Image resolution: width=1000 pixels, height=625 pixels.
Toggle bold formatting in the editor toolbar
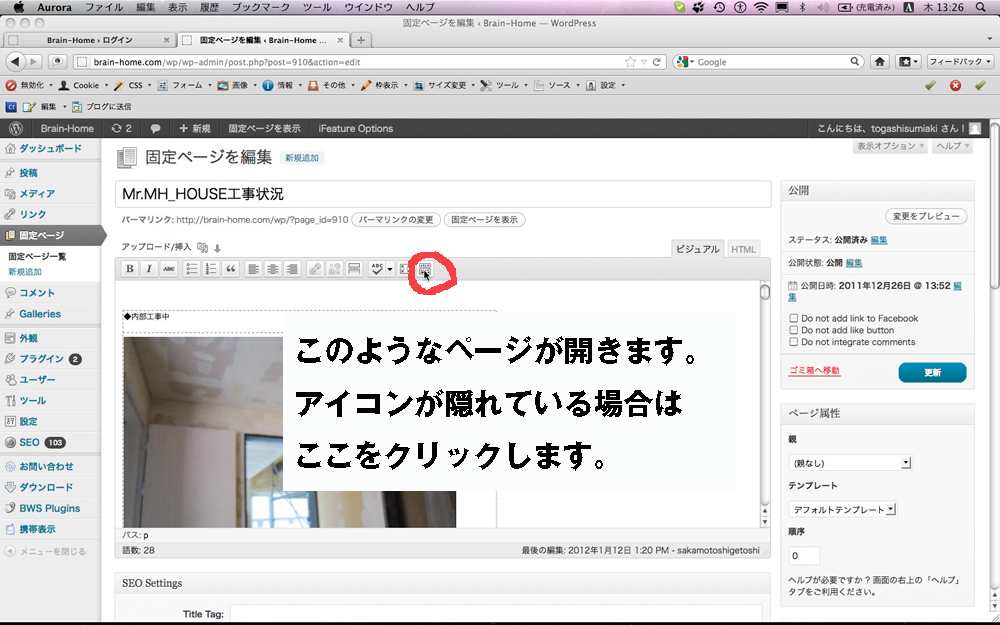click(129, 269)
